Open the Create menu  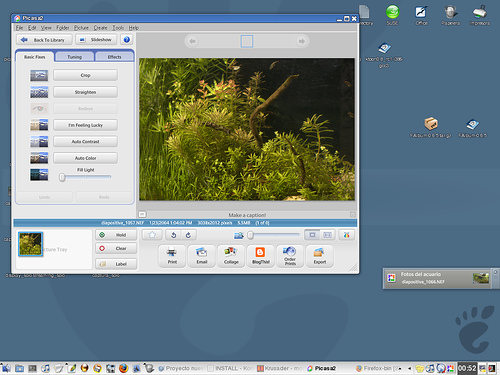100,28
